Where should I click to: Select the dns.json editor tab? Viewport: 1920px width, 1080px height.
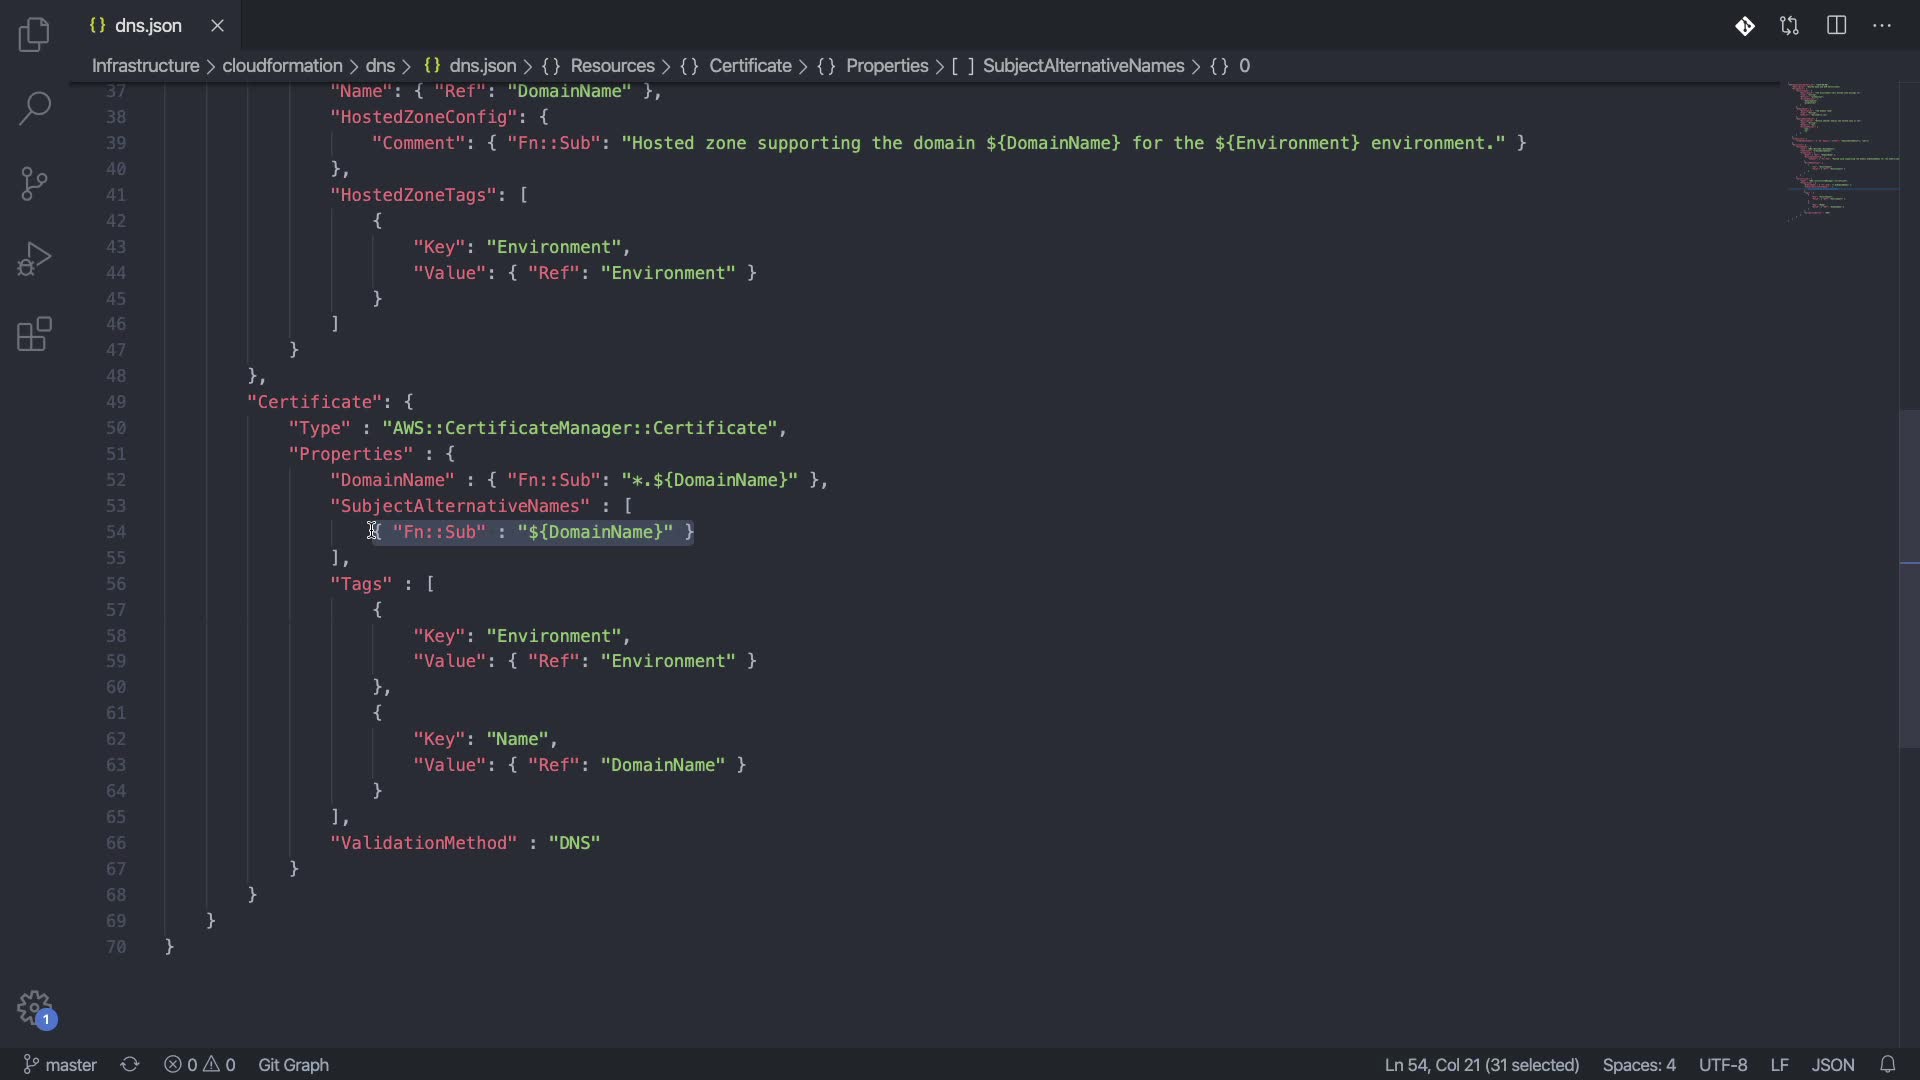coord(147,26)
